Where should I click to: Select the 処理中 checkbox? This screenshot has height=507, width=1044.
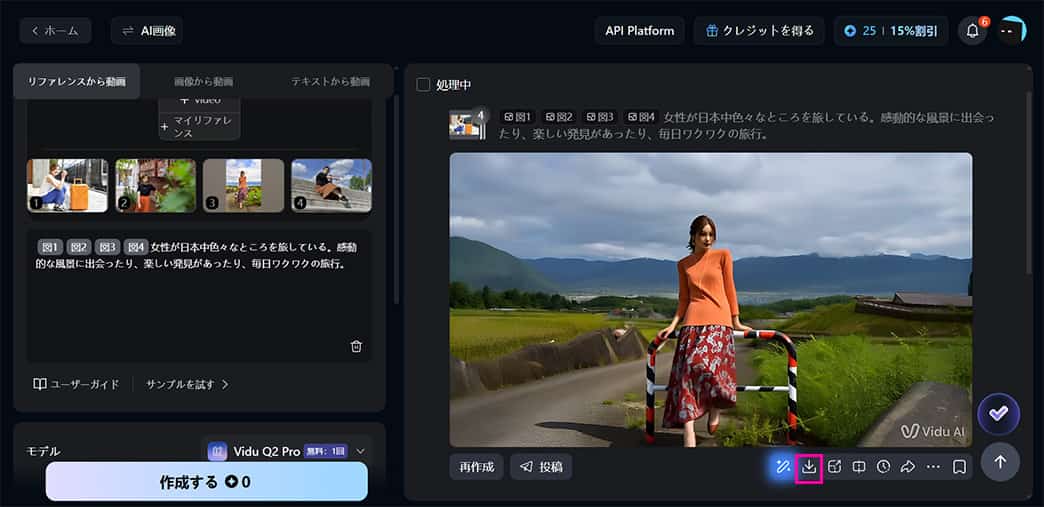tap(423, 85)
